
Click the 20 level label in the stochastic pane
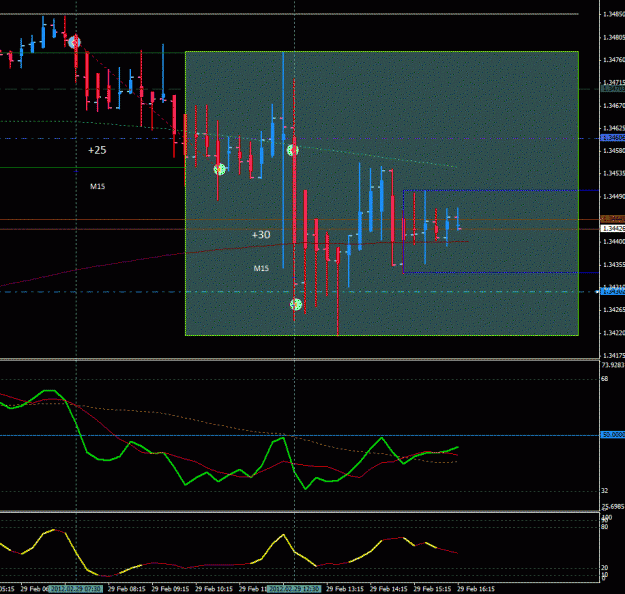(605, 568)
